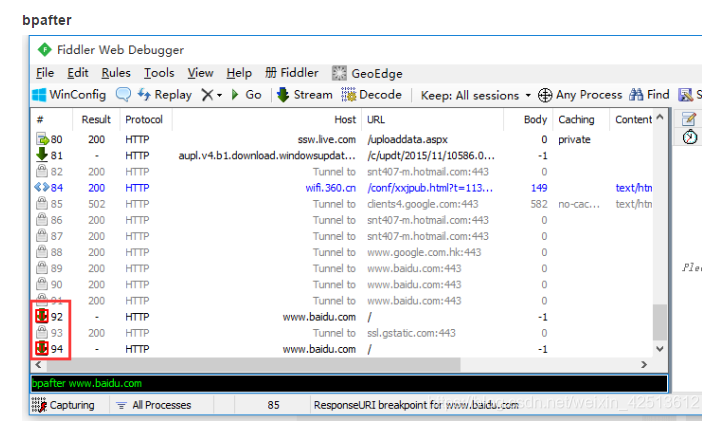
Task: Click the red breakpoint icon of session 94
Action: point(42,348)
